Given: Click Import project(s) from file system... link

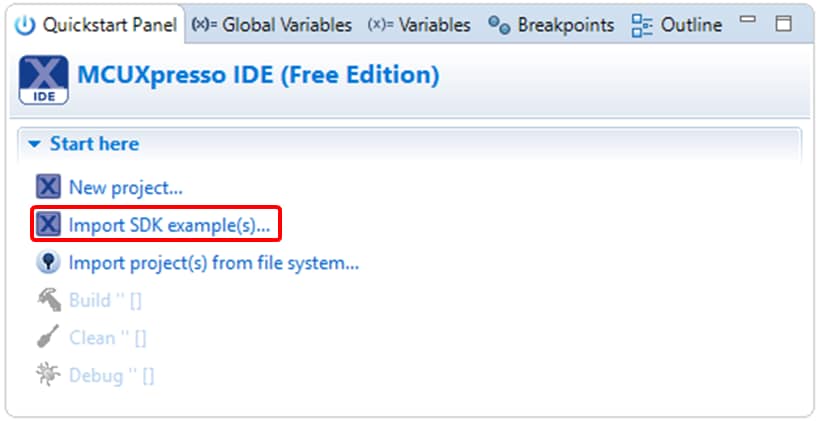Looking at the screenshot, I should [x=213, y=263].
